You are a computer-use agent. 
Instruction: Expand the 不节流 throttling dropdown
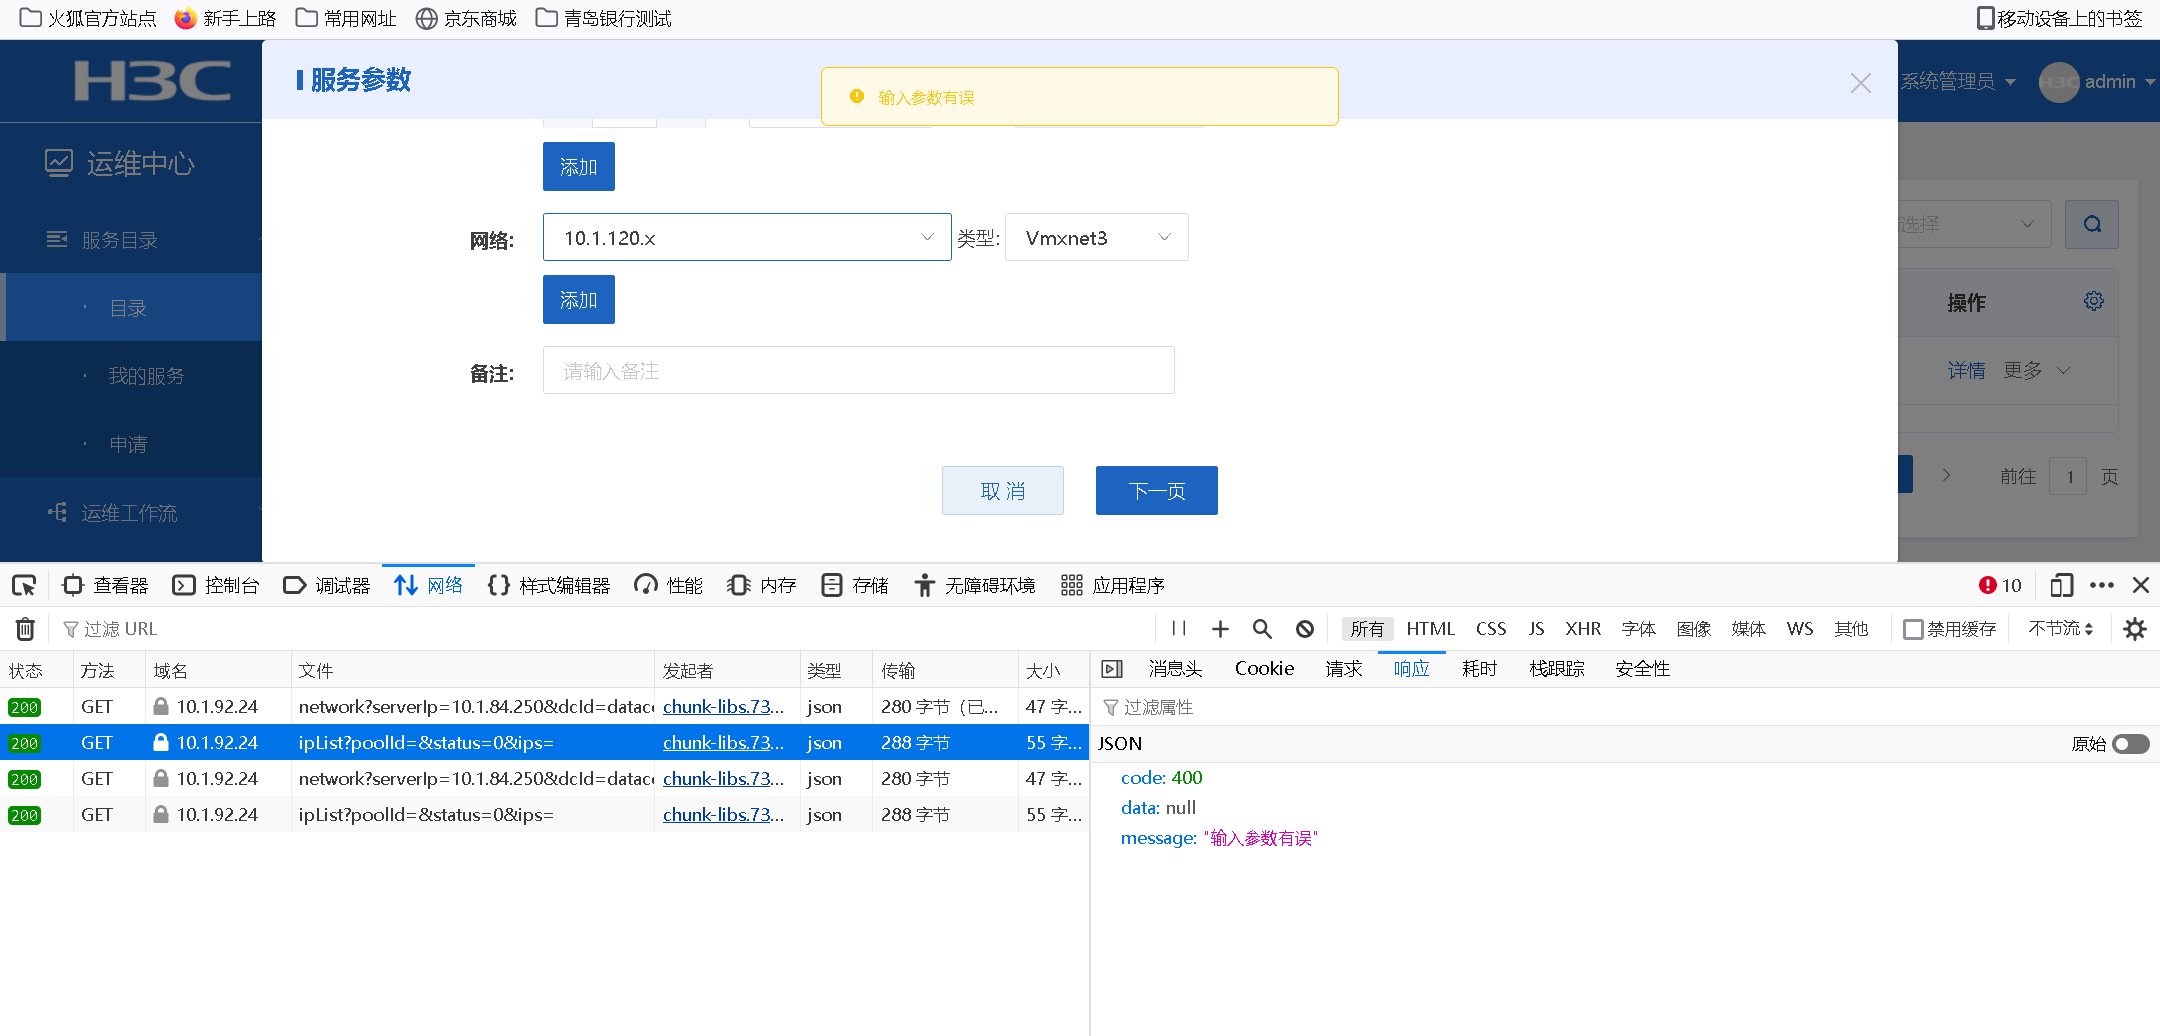click(2060, 629)
